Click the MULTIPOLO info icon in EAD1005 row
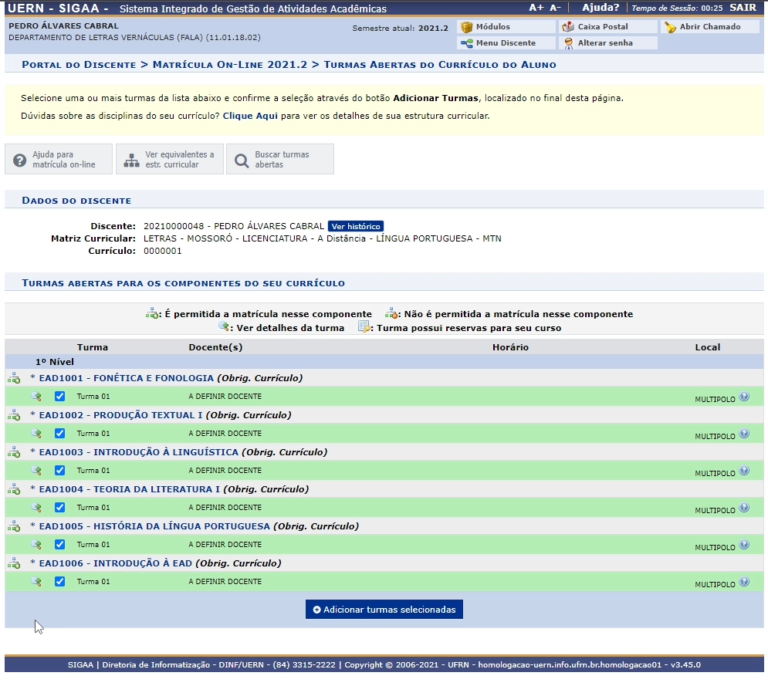 (x=744, y=544)
